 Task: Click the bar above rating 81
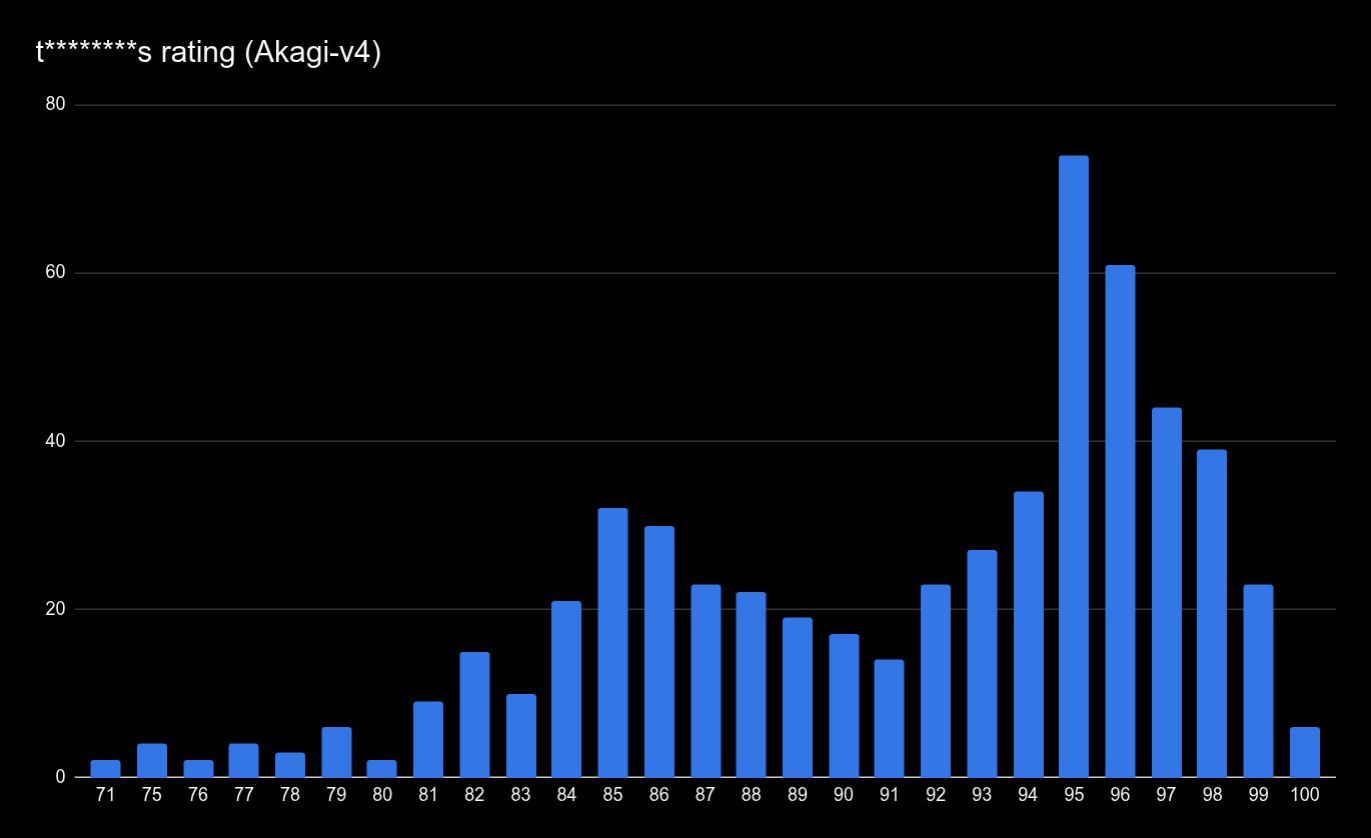click(x=428, y=739)
